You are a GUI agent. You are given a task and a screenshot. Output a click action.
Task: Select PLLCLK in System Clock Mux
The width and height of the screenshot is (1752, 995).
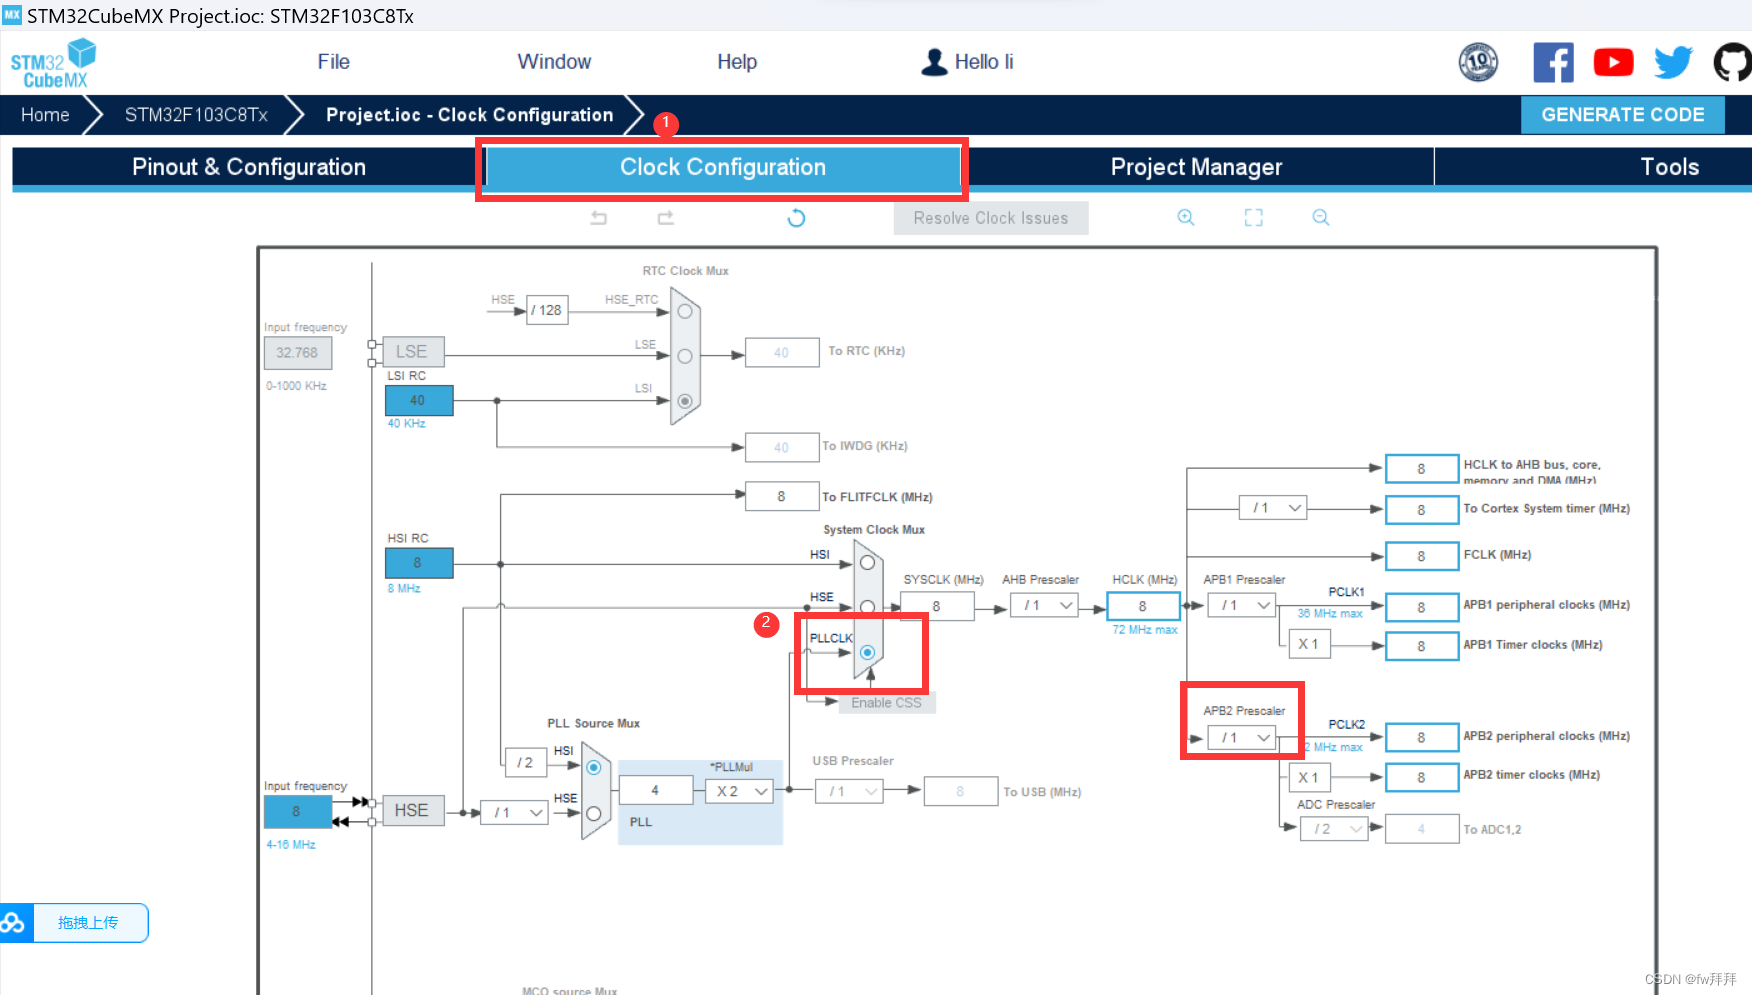[x=868, y=652]
